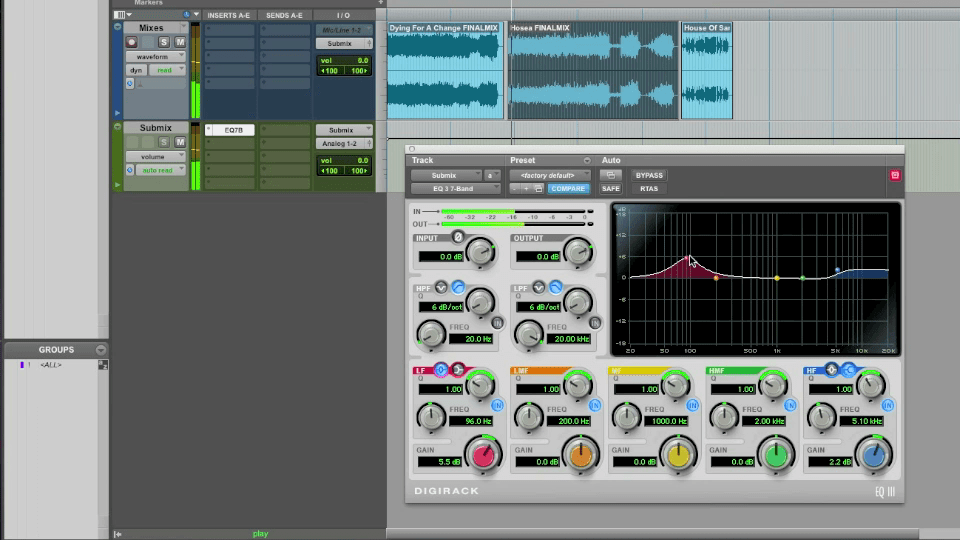Open the EQ7B insert on Submix
Viewport: 960px width, 540px height.
click(233, 130)
